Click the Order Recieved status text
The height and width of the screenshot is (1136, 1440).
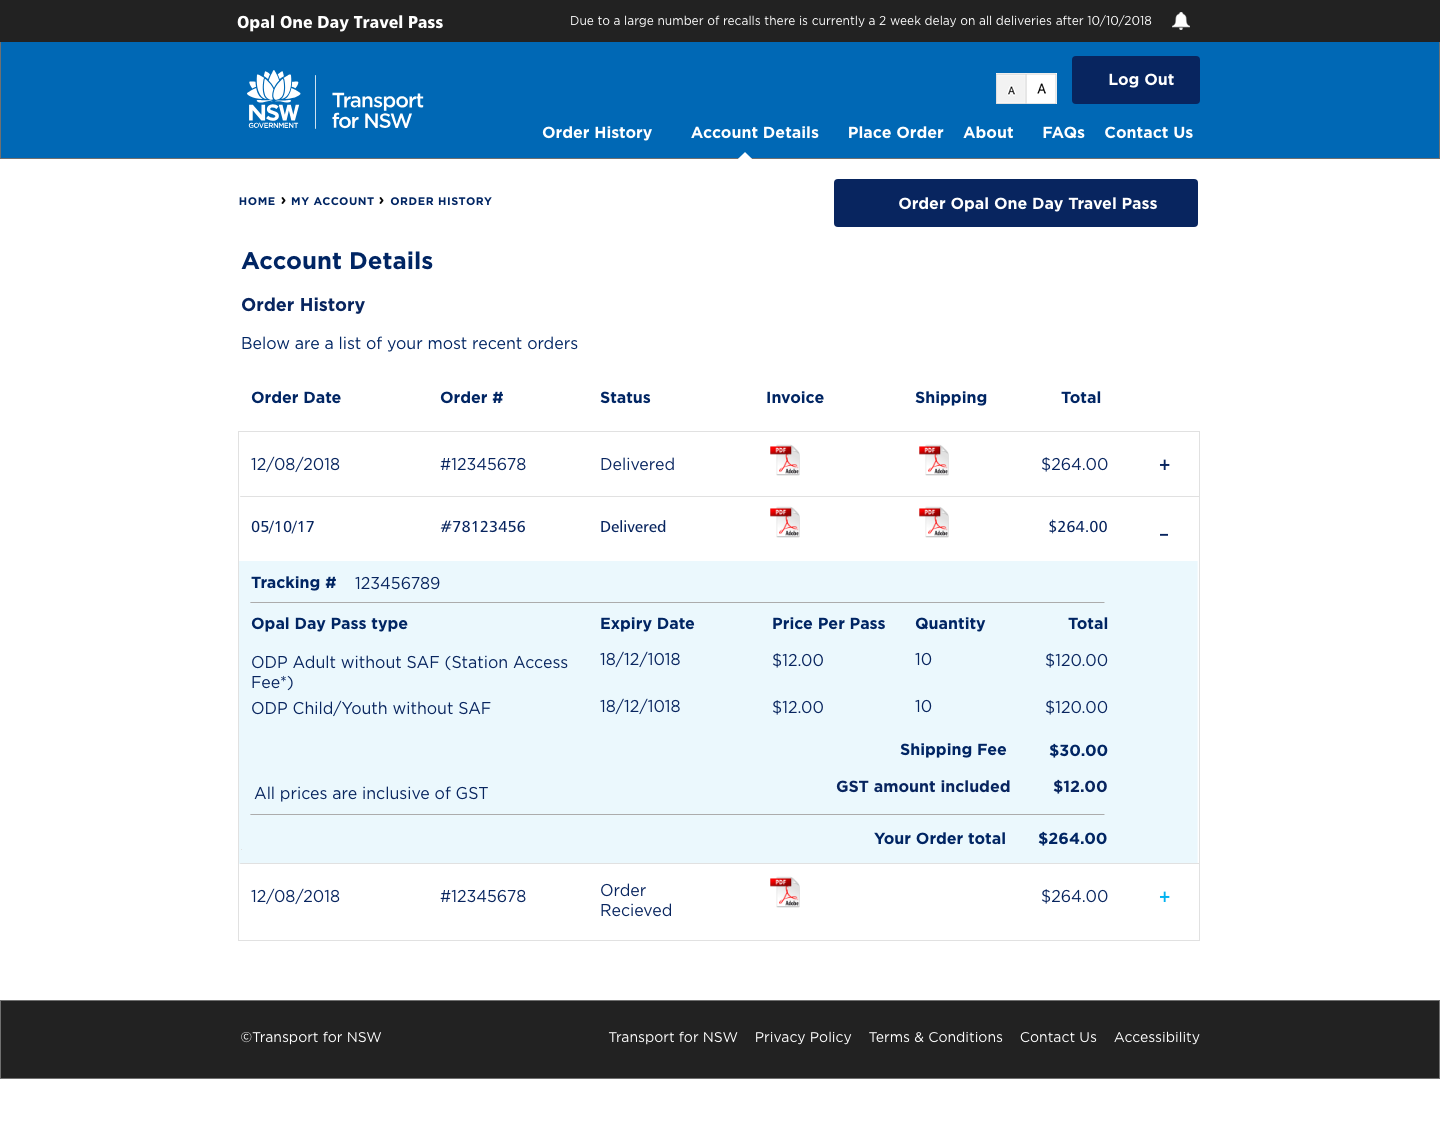[636, 900]
